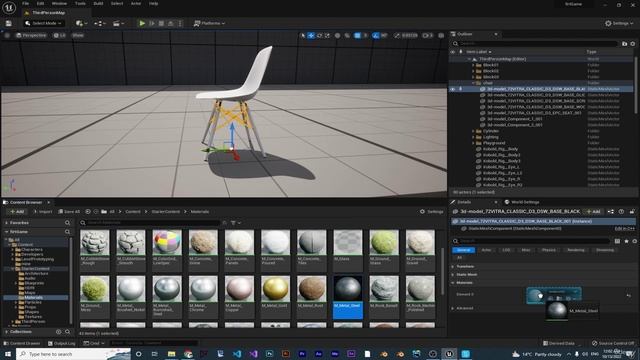Select the Rotate tool icon in viewport
The height and width of the screenshot is (360, 640).
(320, 36)
